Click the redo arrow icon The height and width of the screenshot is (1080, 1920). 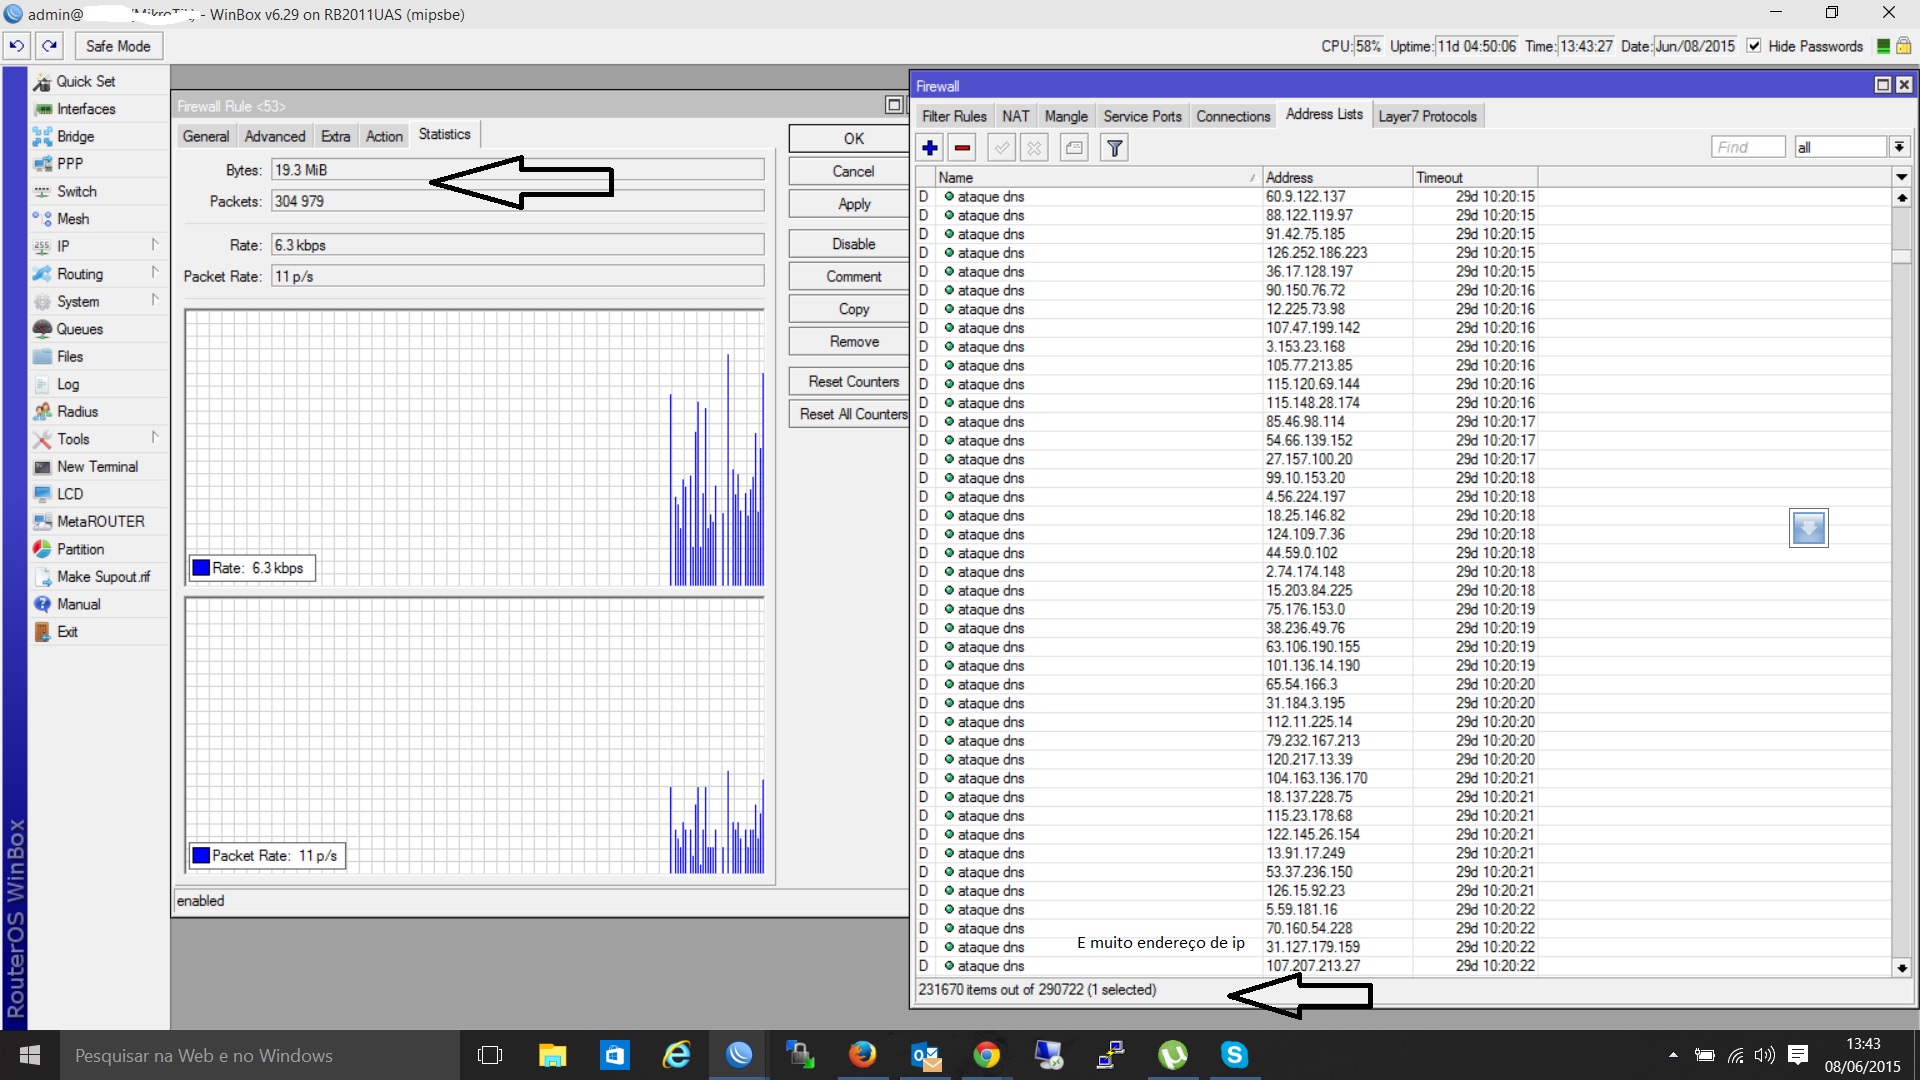tap(50, 46)
